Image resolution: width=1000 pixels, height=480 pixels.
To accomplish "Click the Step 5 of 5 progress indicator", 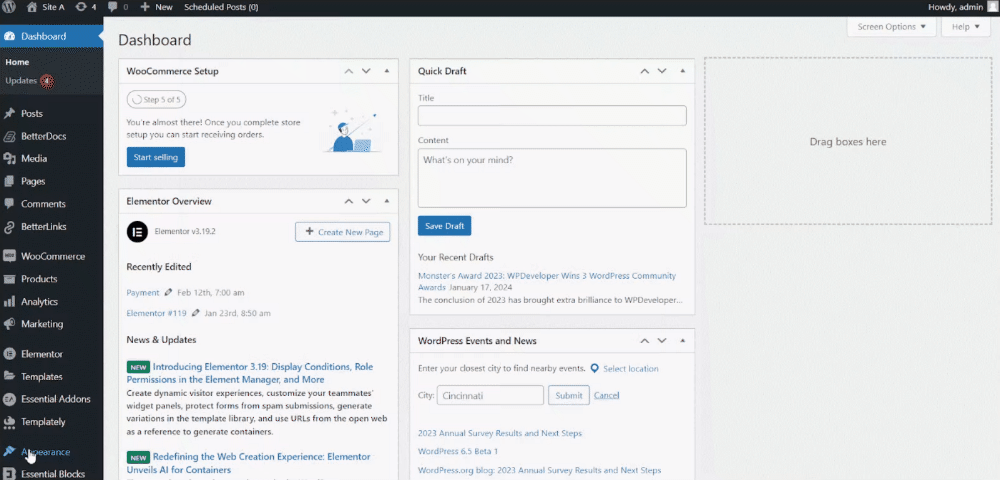I will point(156,99).
